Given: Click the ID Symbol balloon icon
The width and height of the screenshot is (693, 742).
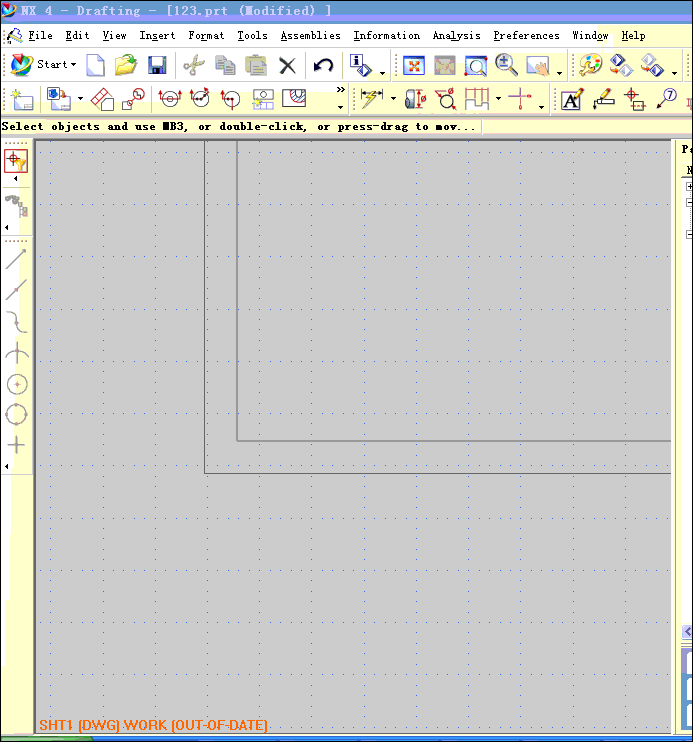Looking at the screenshot, I should 666,99.
